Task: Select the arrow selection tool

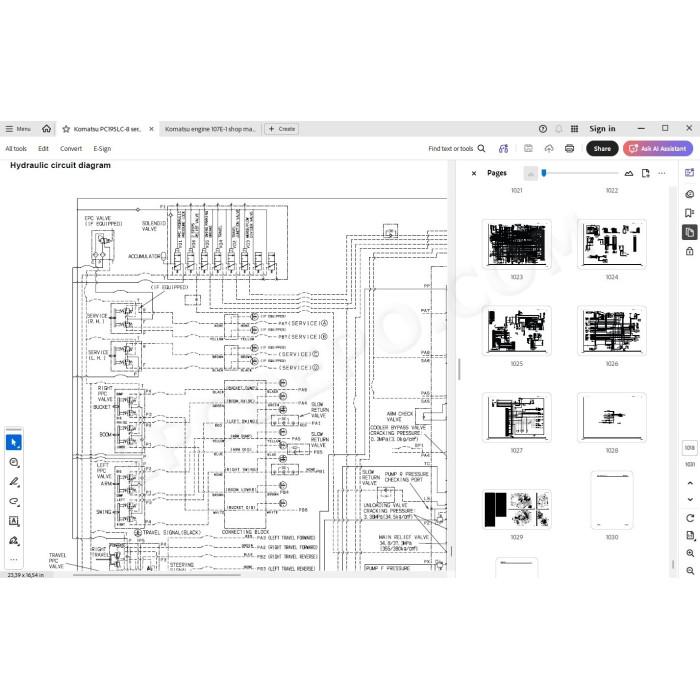Action: pyautogui.click(x=13, y=442)
